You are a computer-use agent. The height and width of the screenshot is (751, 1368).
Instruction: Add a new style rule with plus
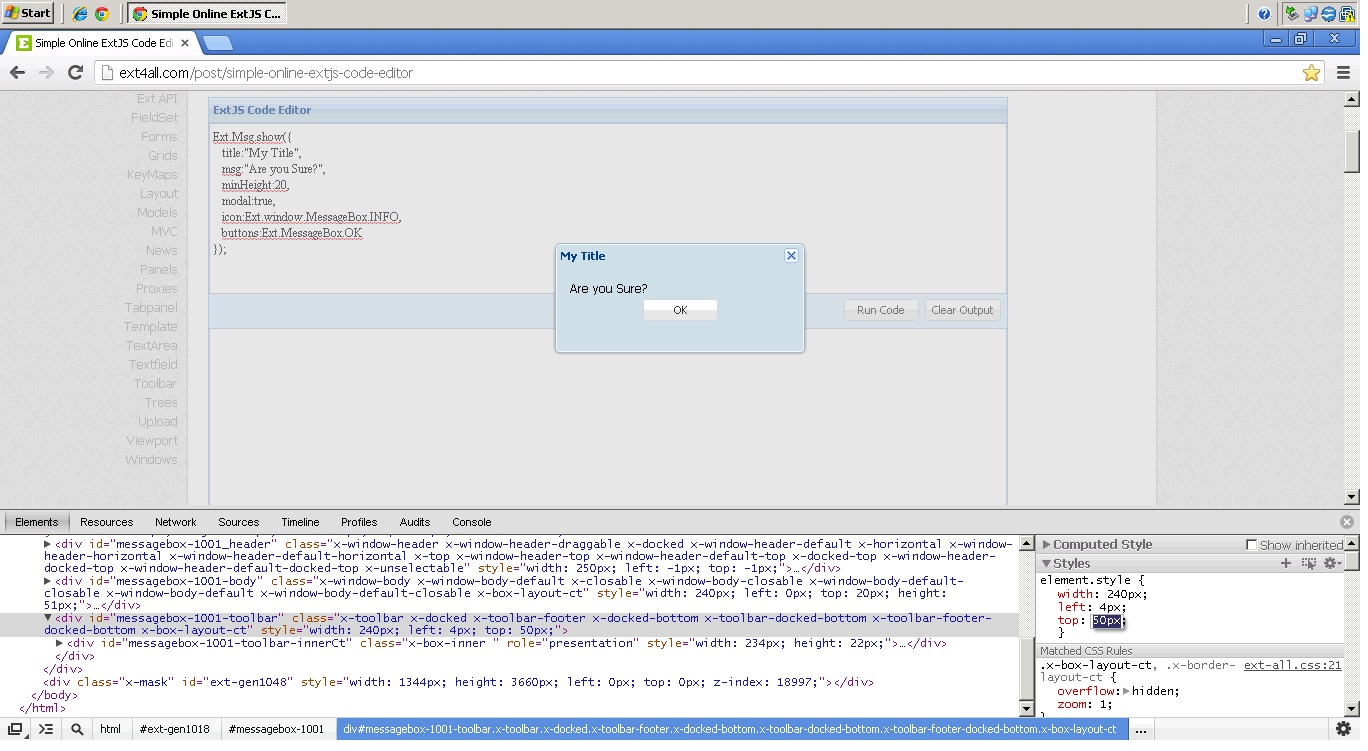[1286, 564]
